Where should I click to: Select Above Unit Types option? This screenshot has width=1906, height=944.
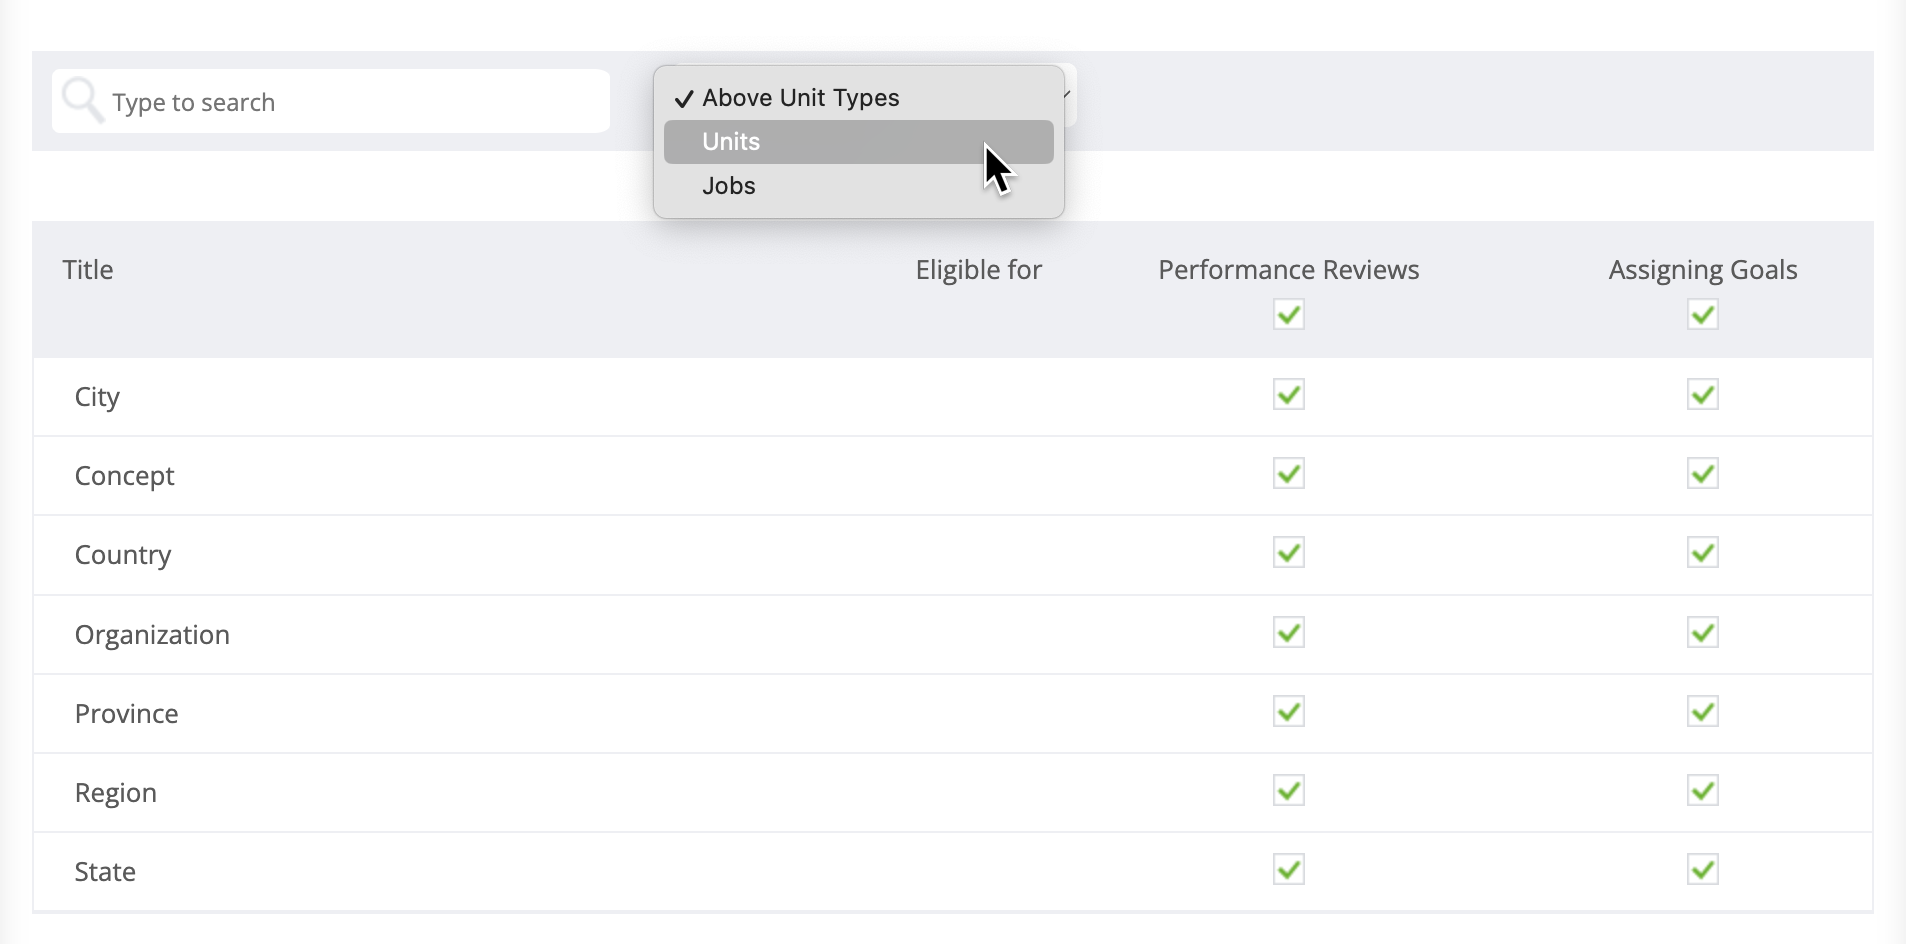point(858,98)
